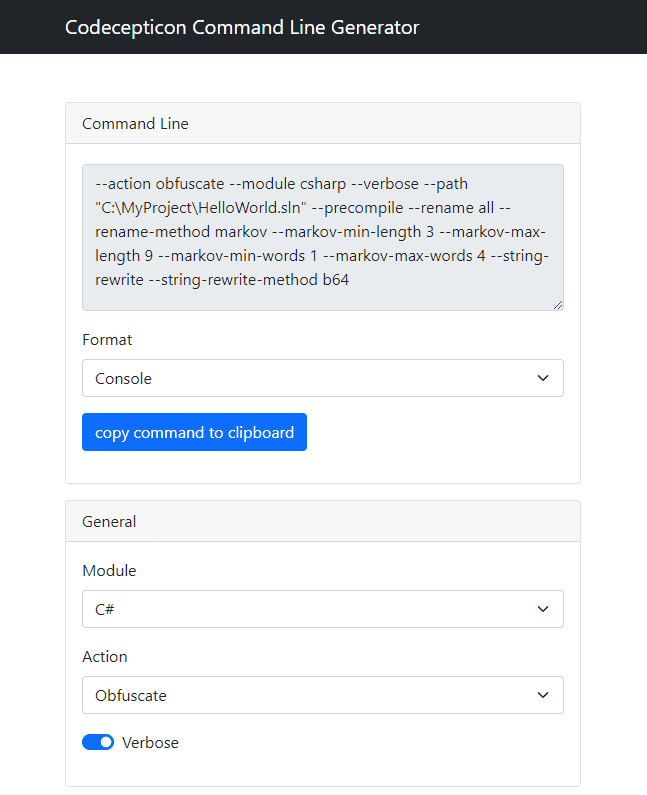This screenshot has height=795, width=647.
Task: Click the generated command line text area
Action: point(322,237)
